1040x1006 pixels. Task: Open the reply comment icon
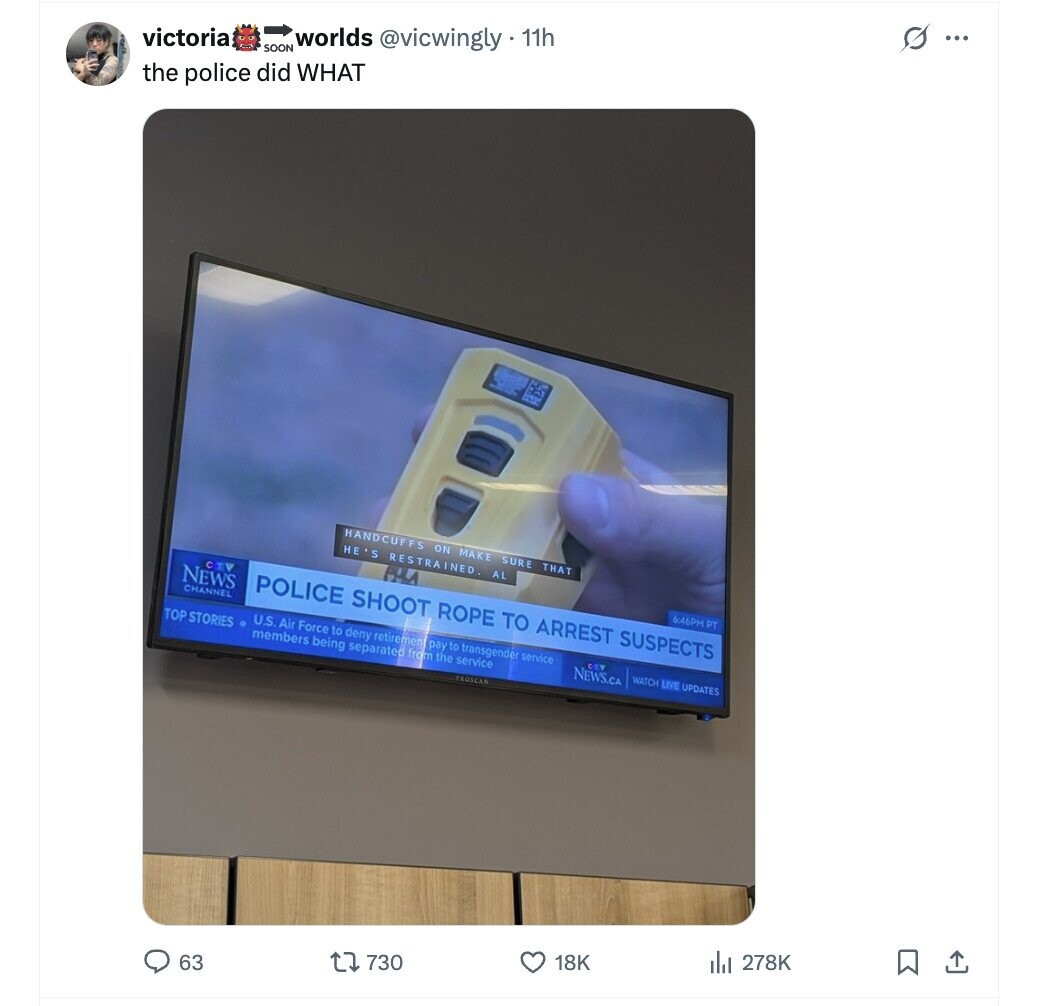pos(157,962)
